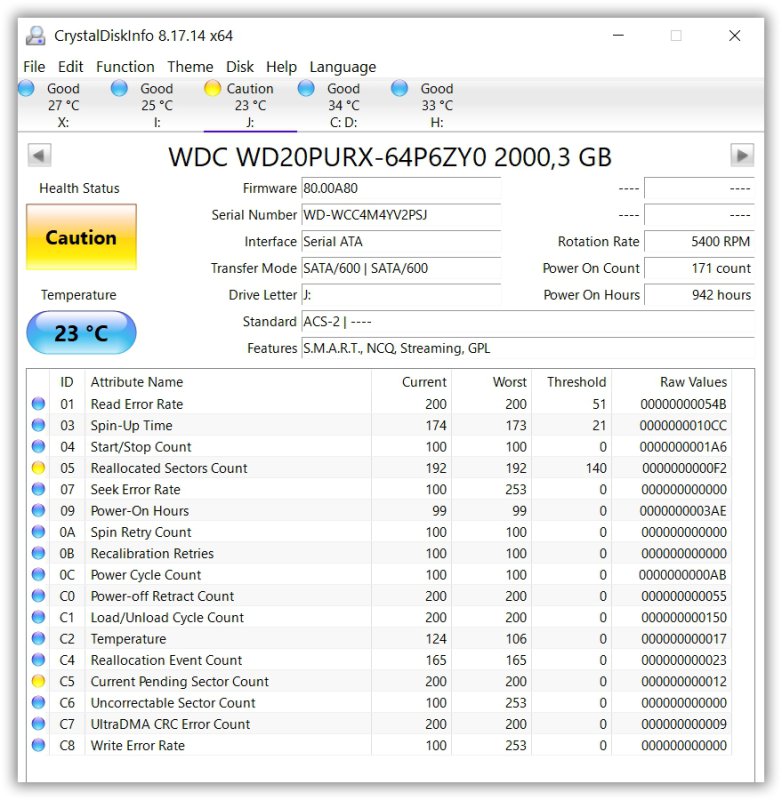Select the Good disk I: status orb
Viewport: 782px width, 800px height.
coord(119,88)
